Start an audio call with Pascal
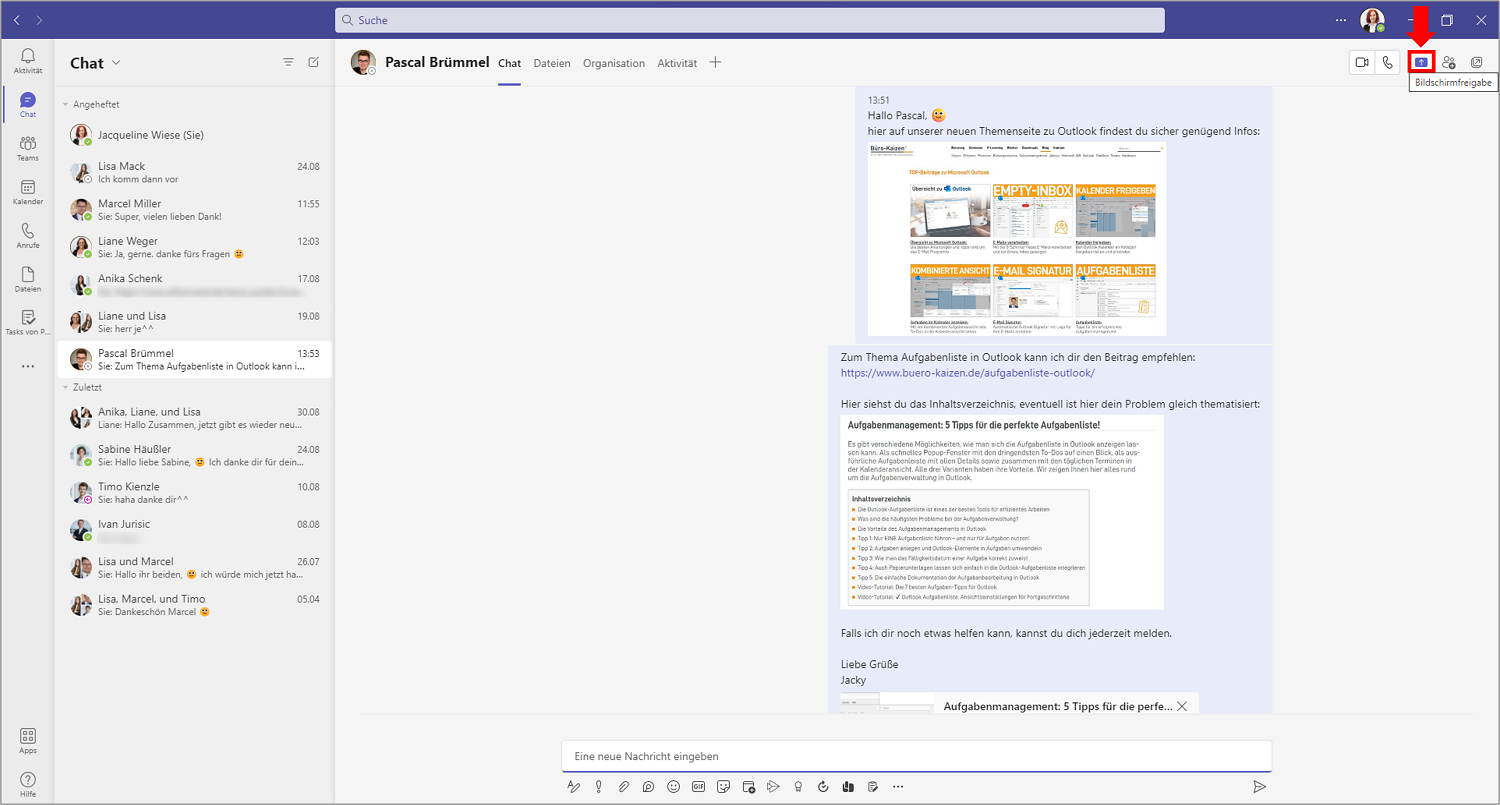This screenshot has width=1500, height=805. tap(1387, 62)
